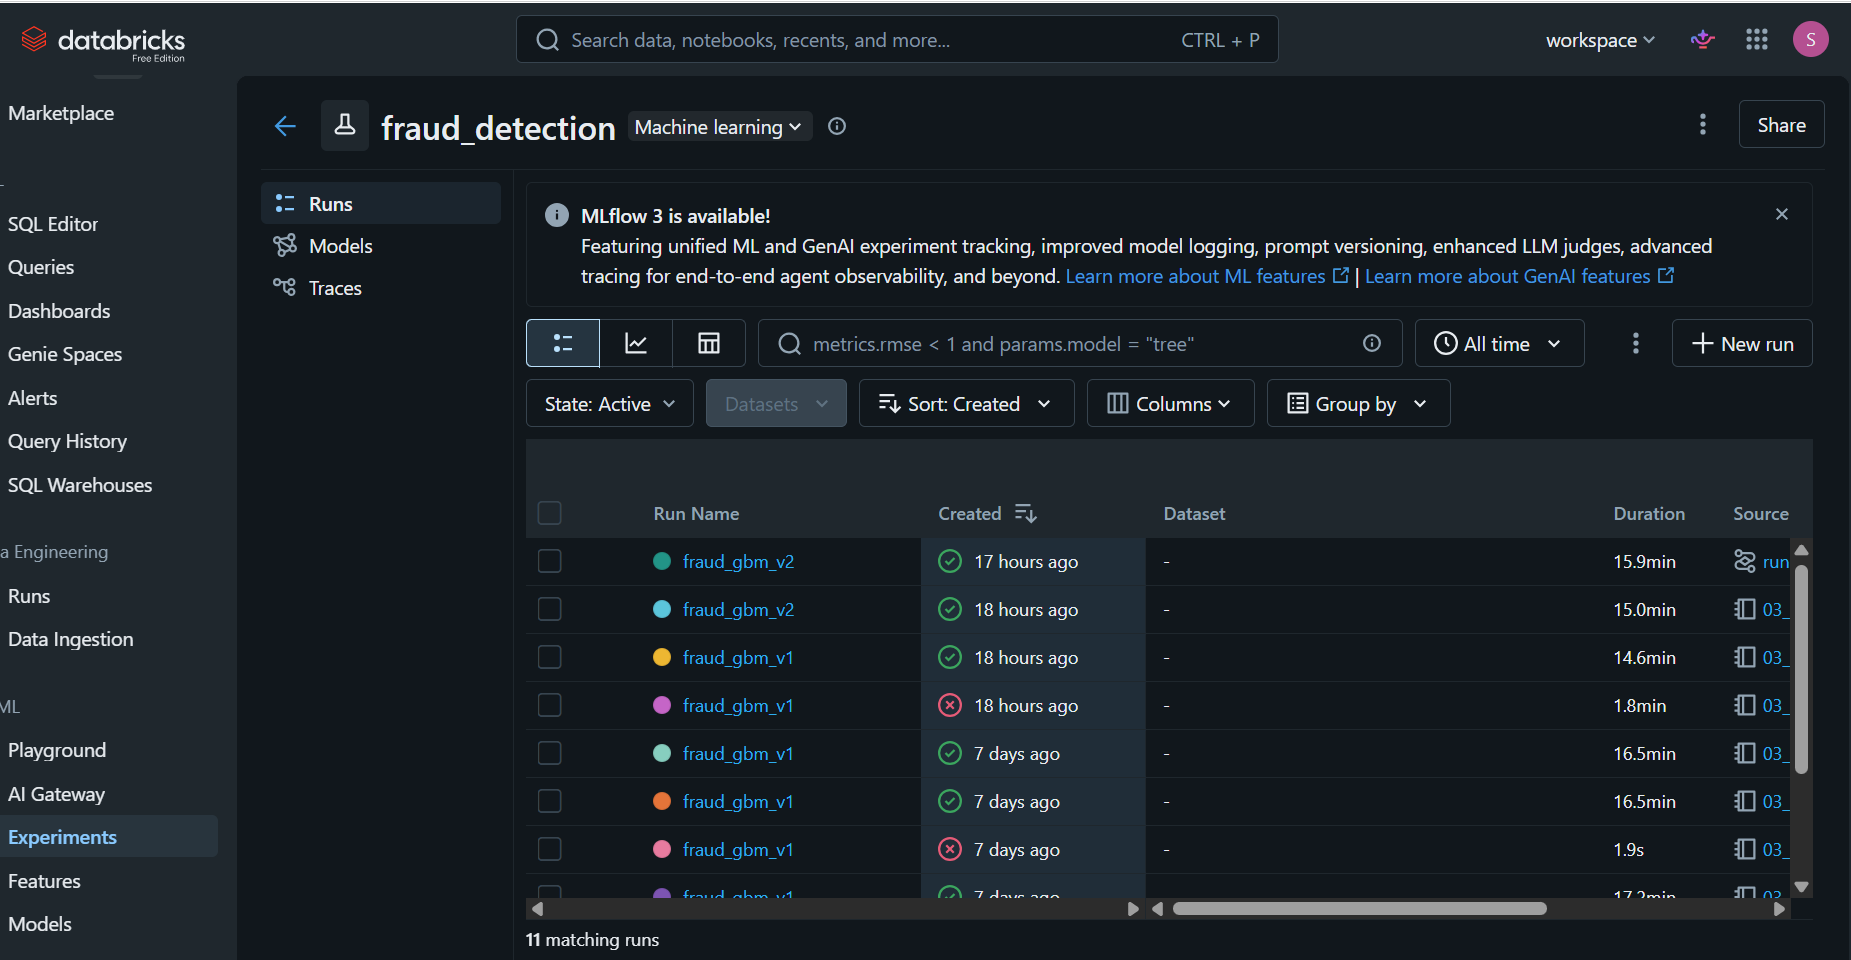Click the Share button
The width and height of the screenshot is (1851, 960).
(1781, 124)
